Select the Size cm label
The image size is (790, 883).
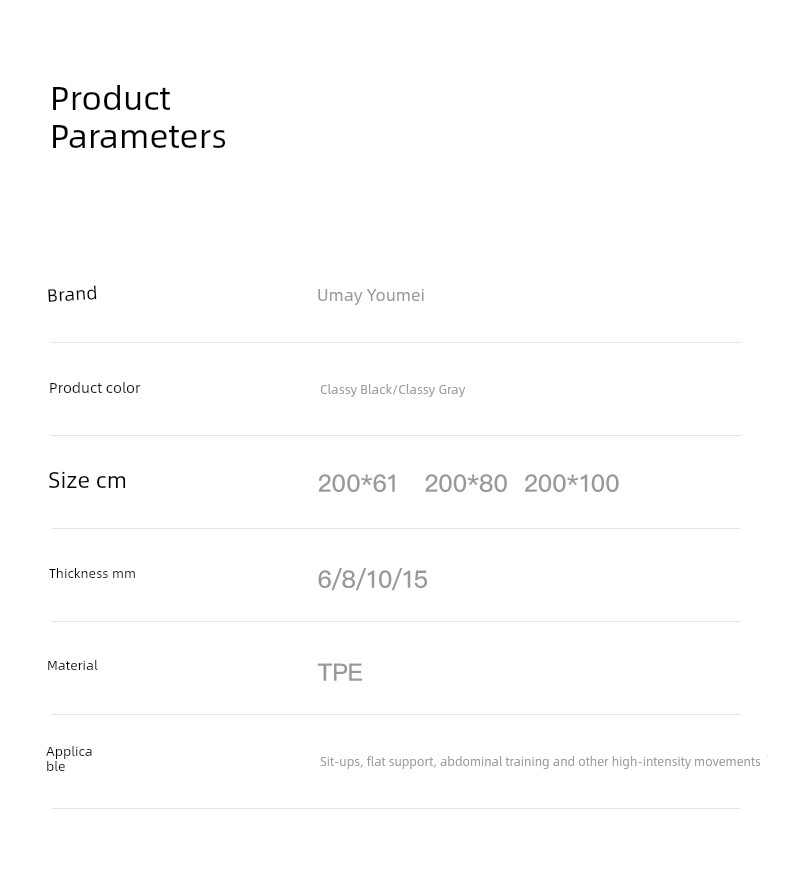[87, 480]
